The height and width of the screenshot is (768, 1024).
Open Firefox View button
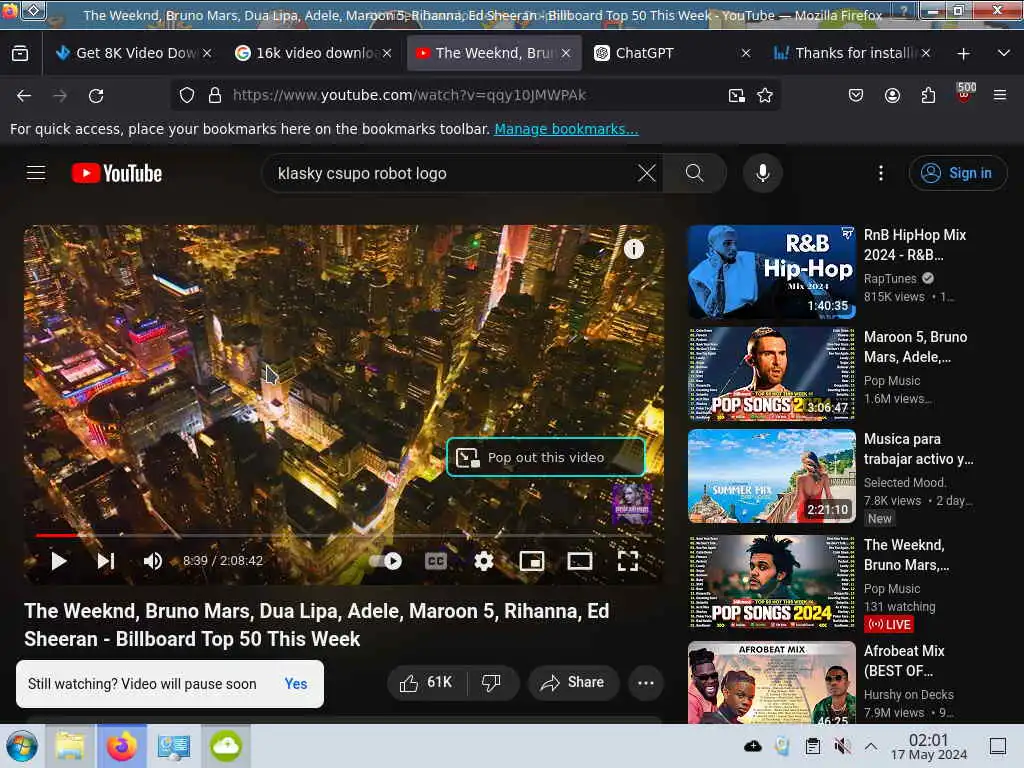point(20,53)
